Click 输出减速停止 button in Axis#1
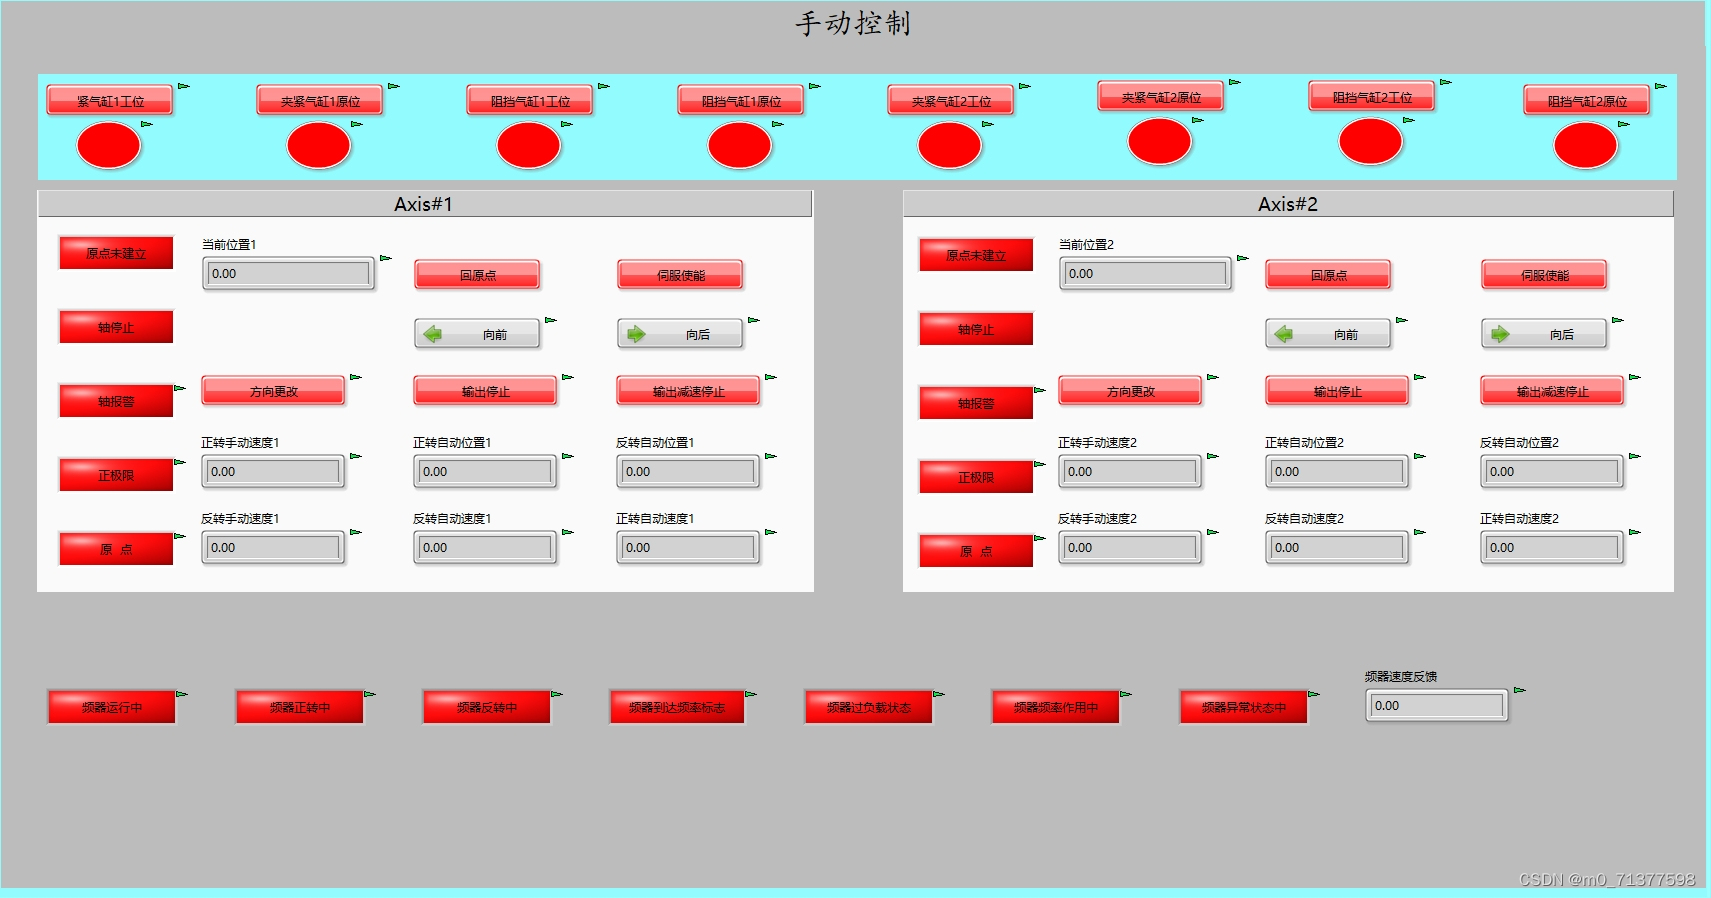1711x898 pixels. pyautogui.click(x=689, y=391)
